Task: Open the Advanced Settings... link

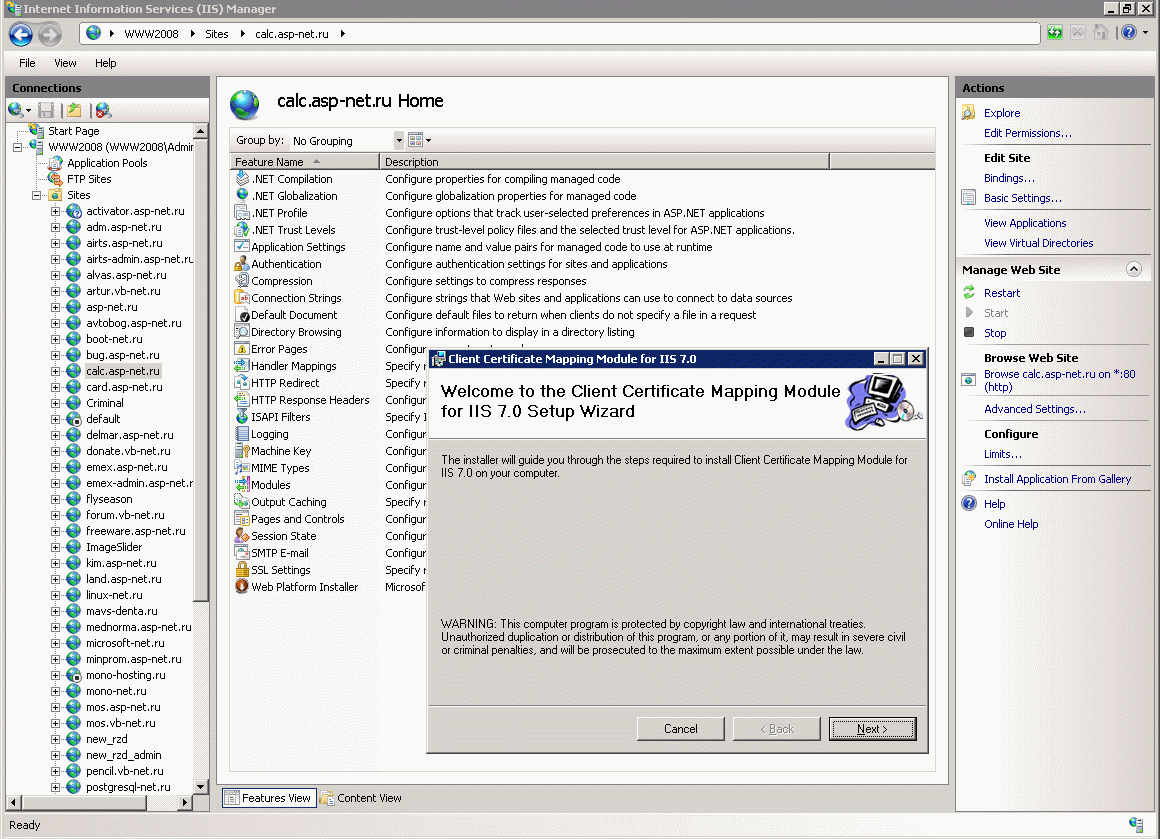Action: [x=1035, y=409]
